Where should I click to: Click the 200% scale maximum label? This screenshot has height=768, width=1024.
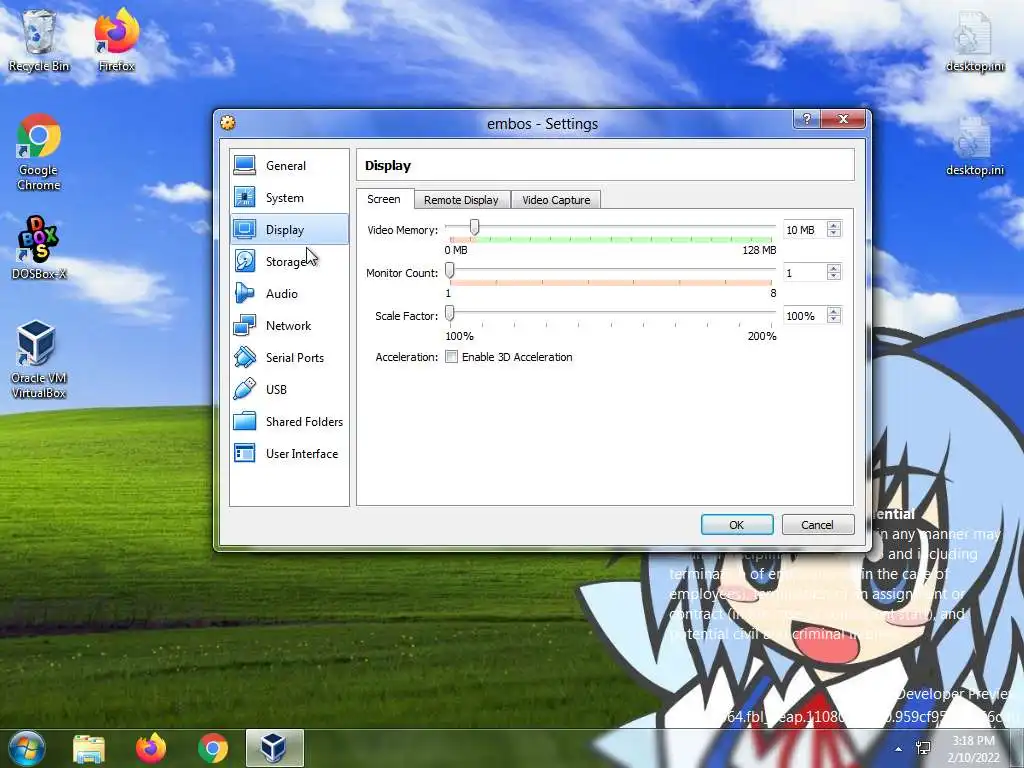click(x=761, y=336)
